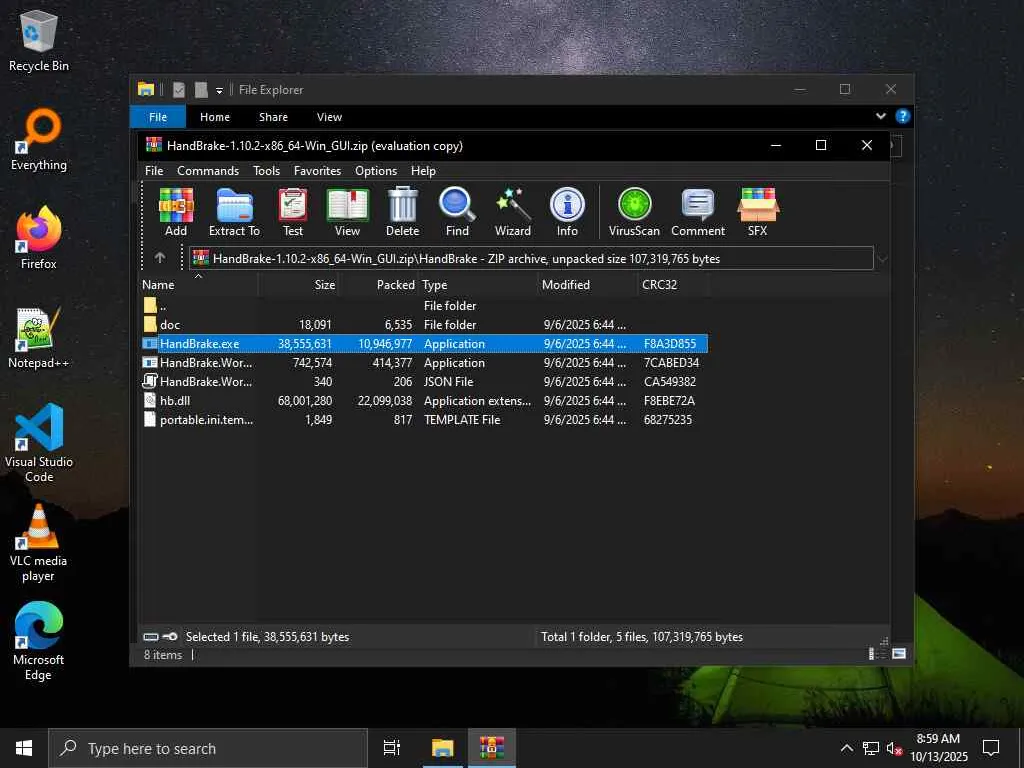Click the volume muted tray icon

[894, 748]
